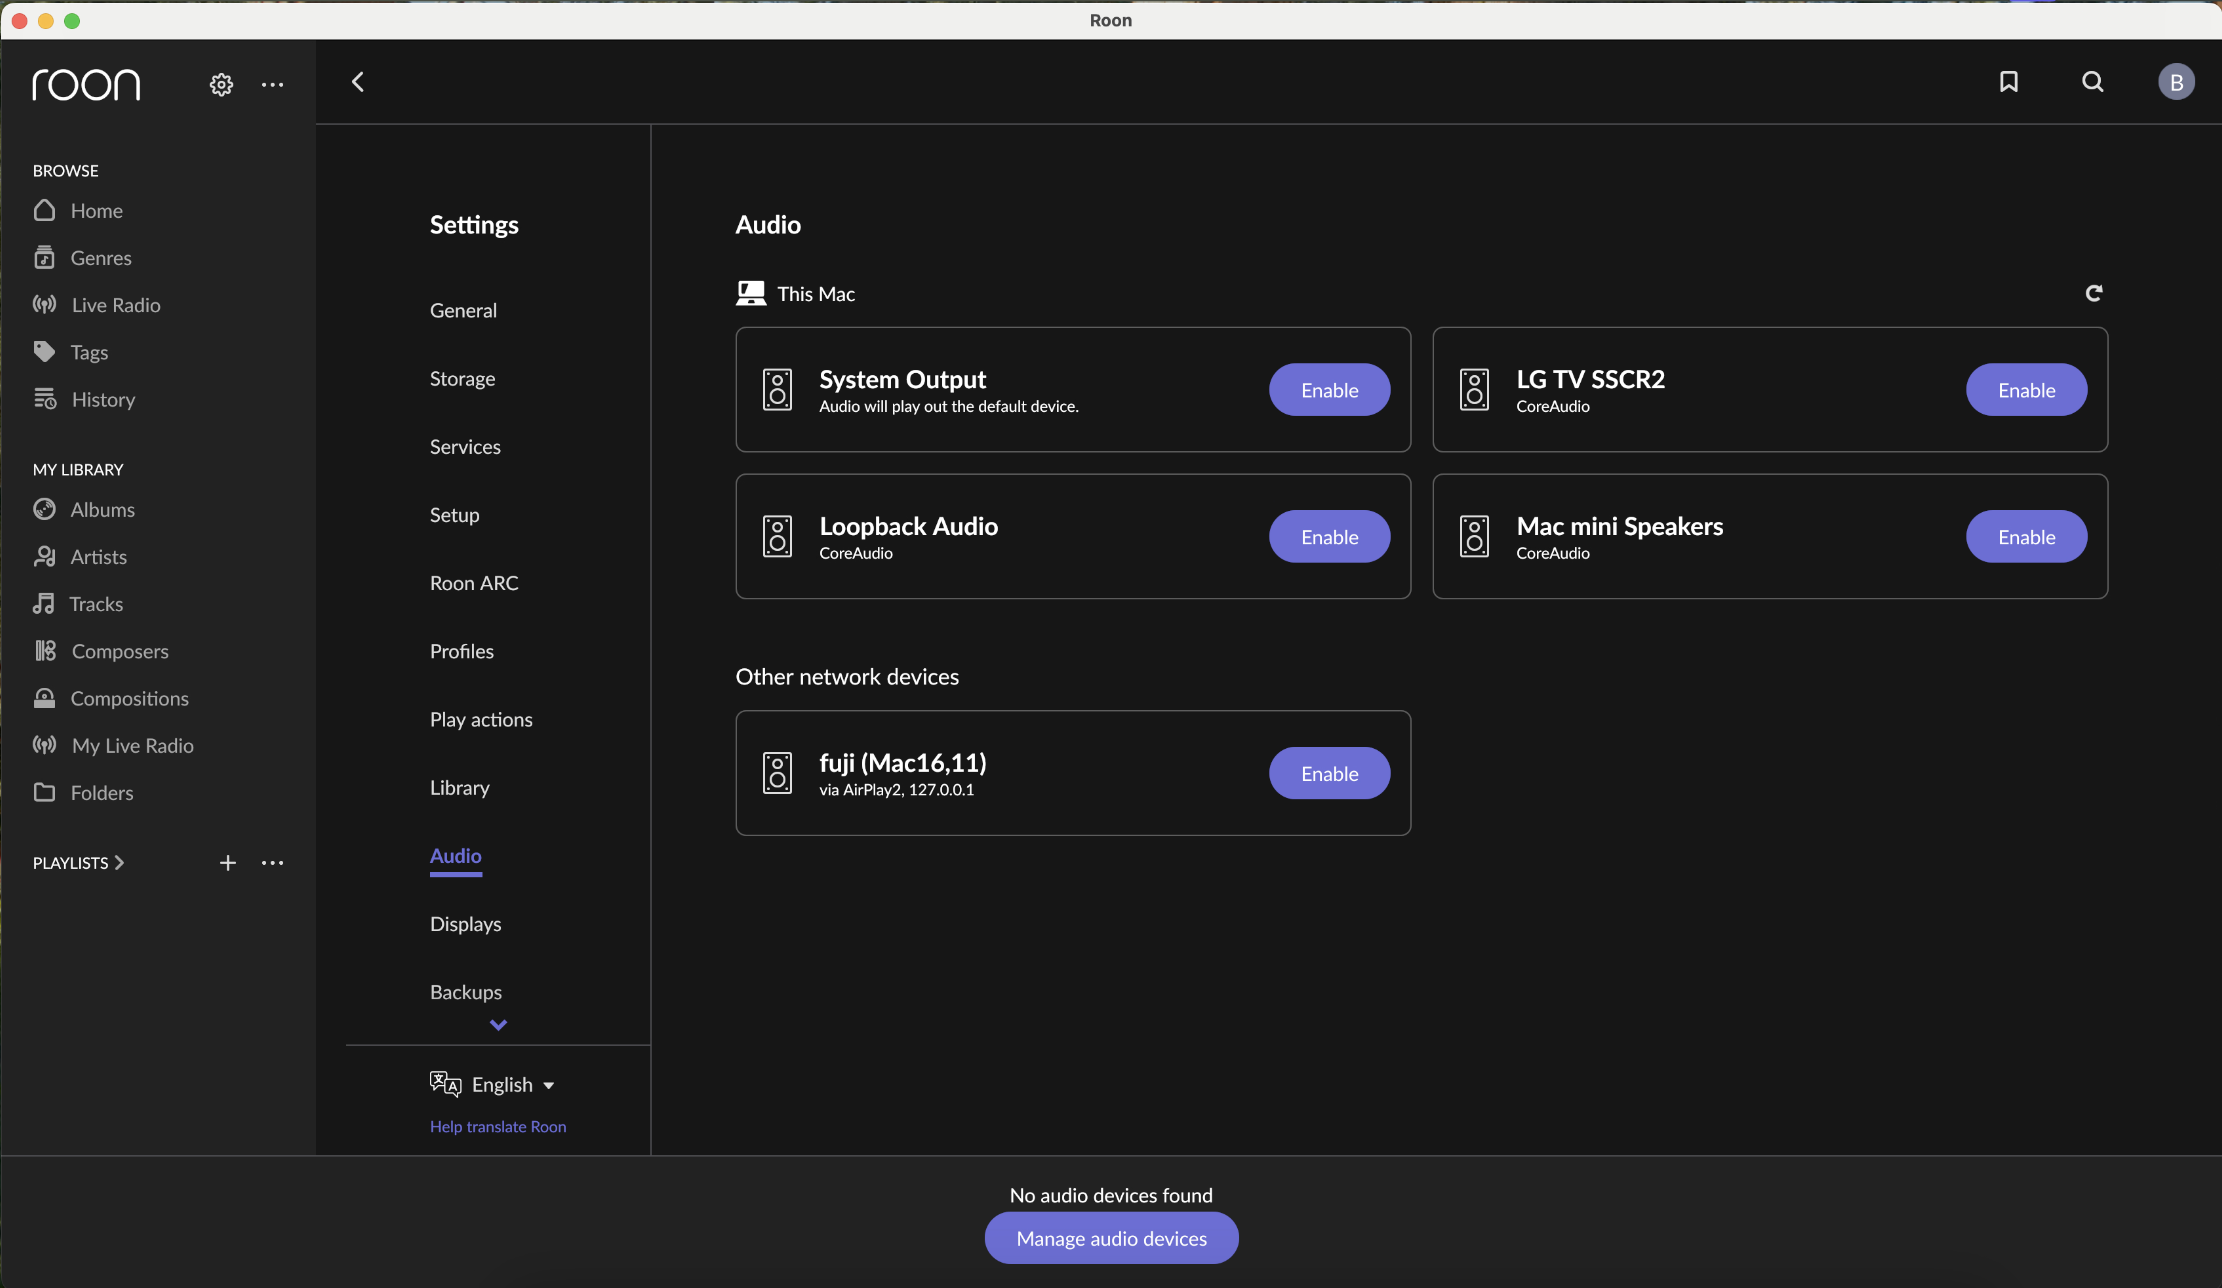Switch to the Play actions settings tab

point(481,720)
